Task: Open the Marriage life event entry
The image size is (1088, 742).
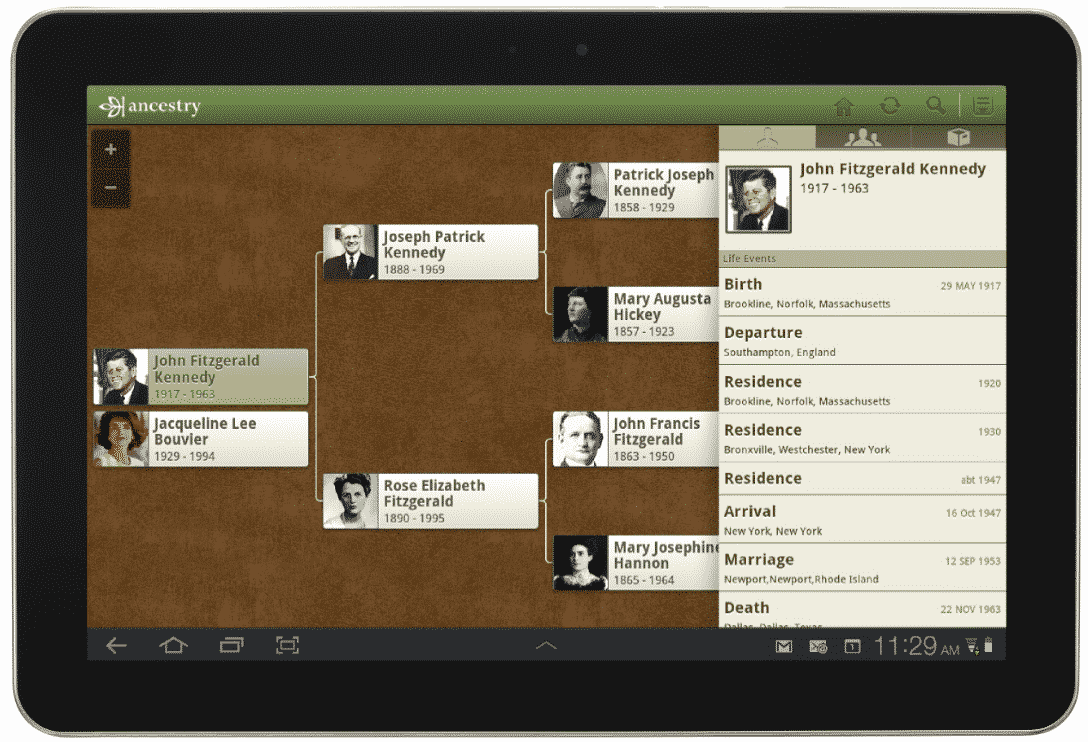Action: coord(862,567)
